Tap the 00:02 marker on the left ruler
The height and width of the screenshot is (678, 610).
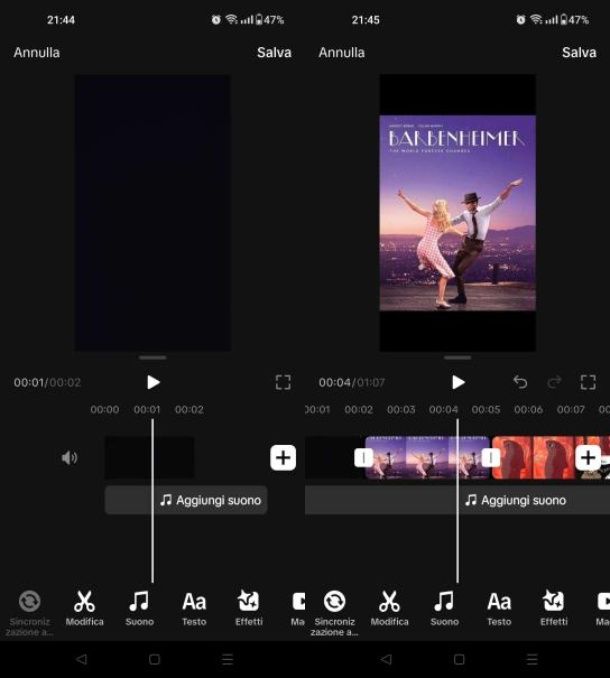pos(189,409)
